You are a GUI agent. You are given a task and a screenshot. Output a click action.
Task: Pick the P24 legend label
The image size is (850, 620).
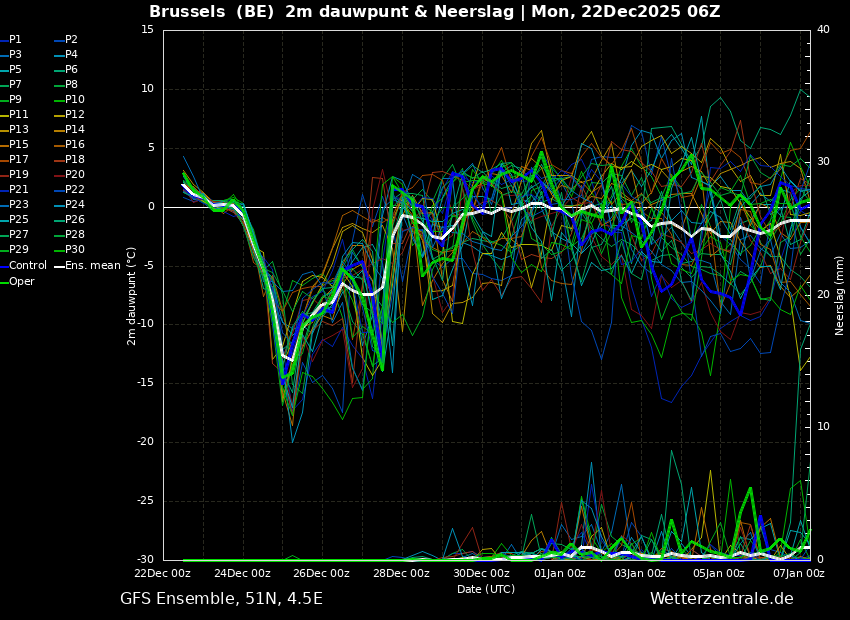coord(70,204)
